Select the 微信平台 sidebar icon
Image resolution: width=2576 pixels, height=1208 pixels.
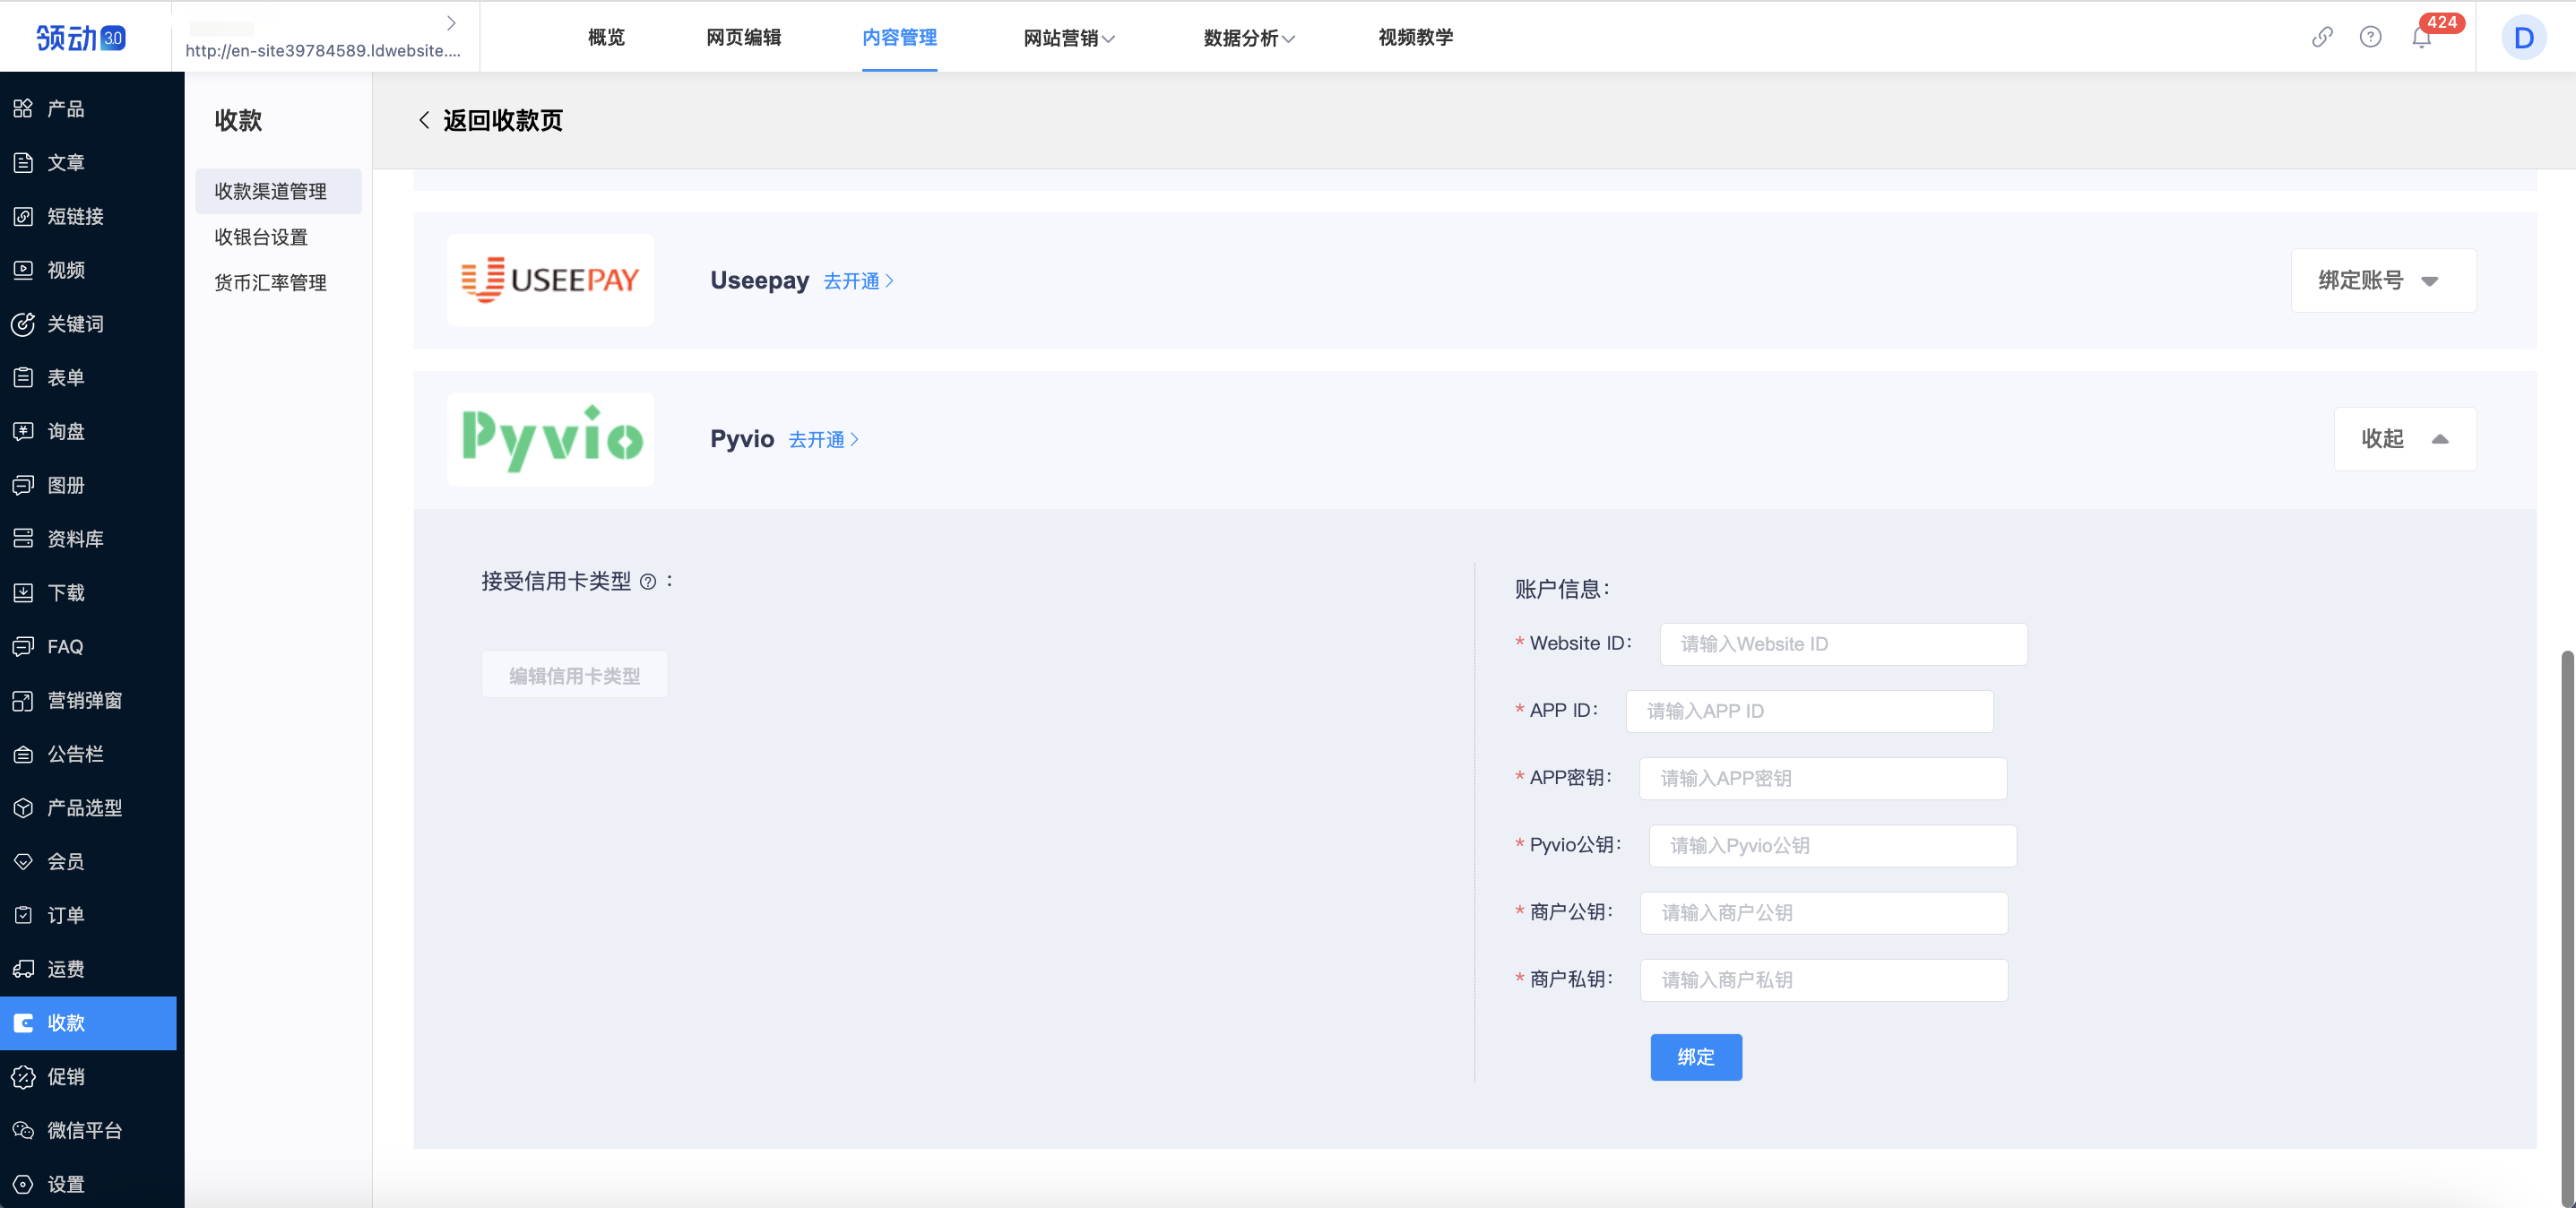(x=24, y=1130)
